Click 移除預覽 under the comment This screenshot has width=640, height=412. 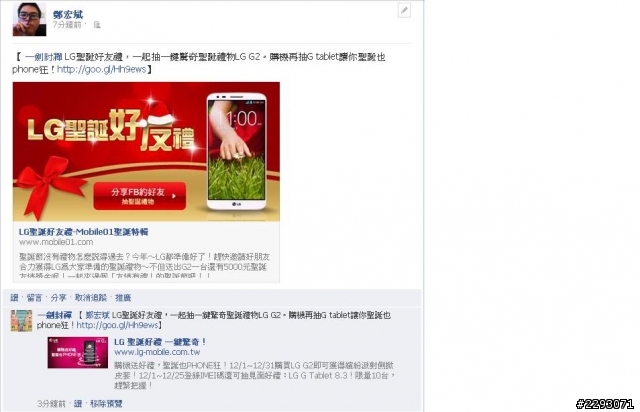106,404
